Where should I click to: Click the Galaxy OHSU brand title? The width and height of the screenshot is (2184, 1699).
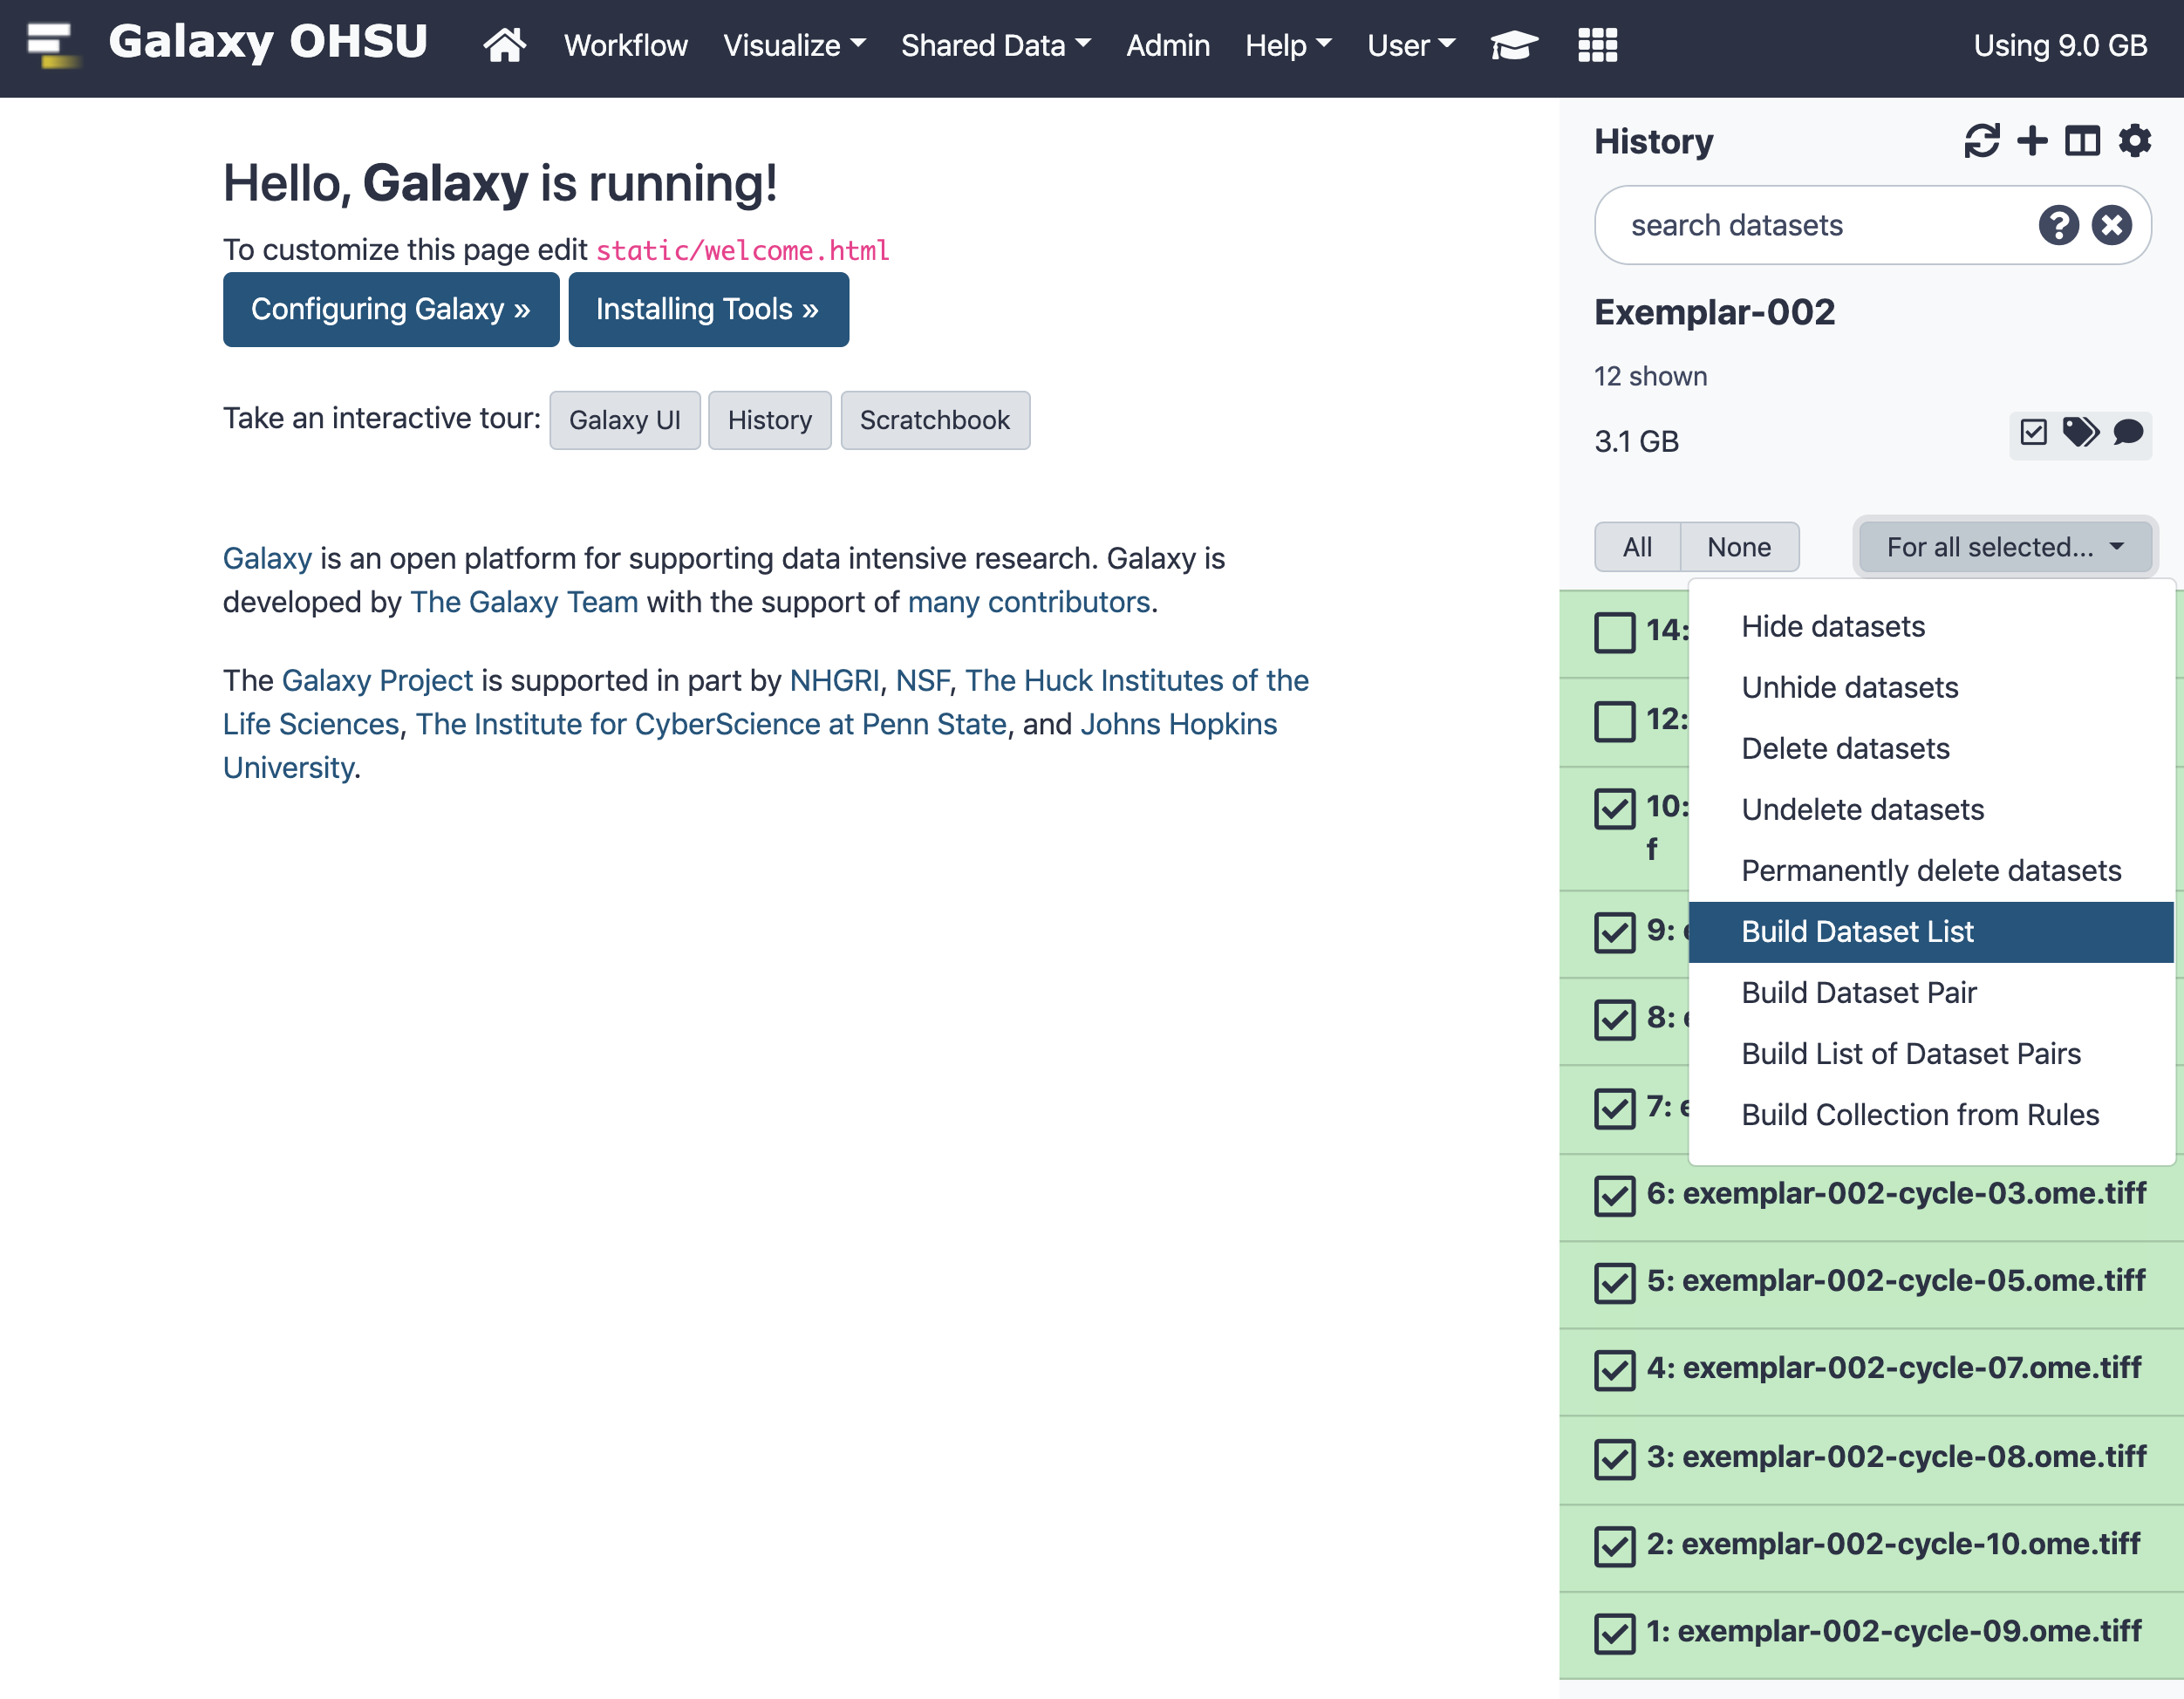coord(268,42)
